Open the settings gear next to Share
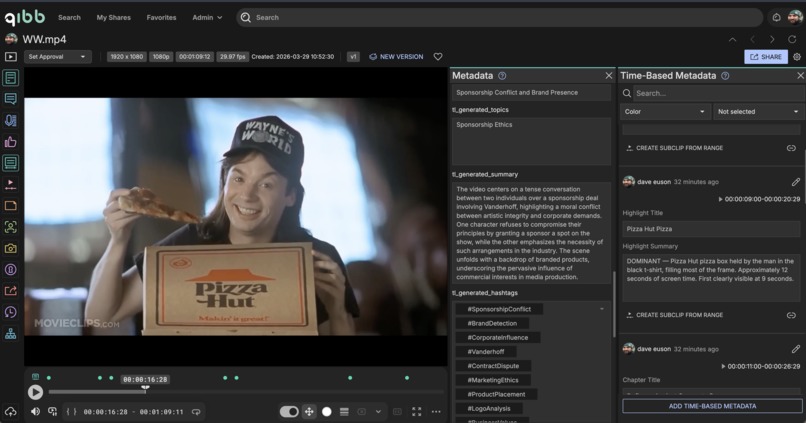806x423 pixels. click(797, 57)
